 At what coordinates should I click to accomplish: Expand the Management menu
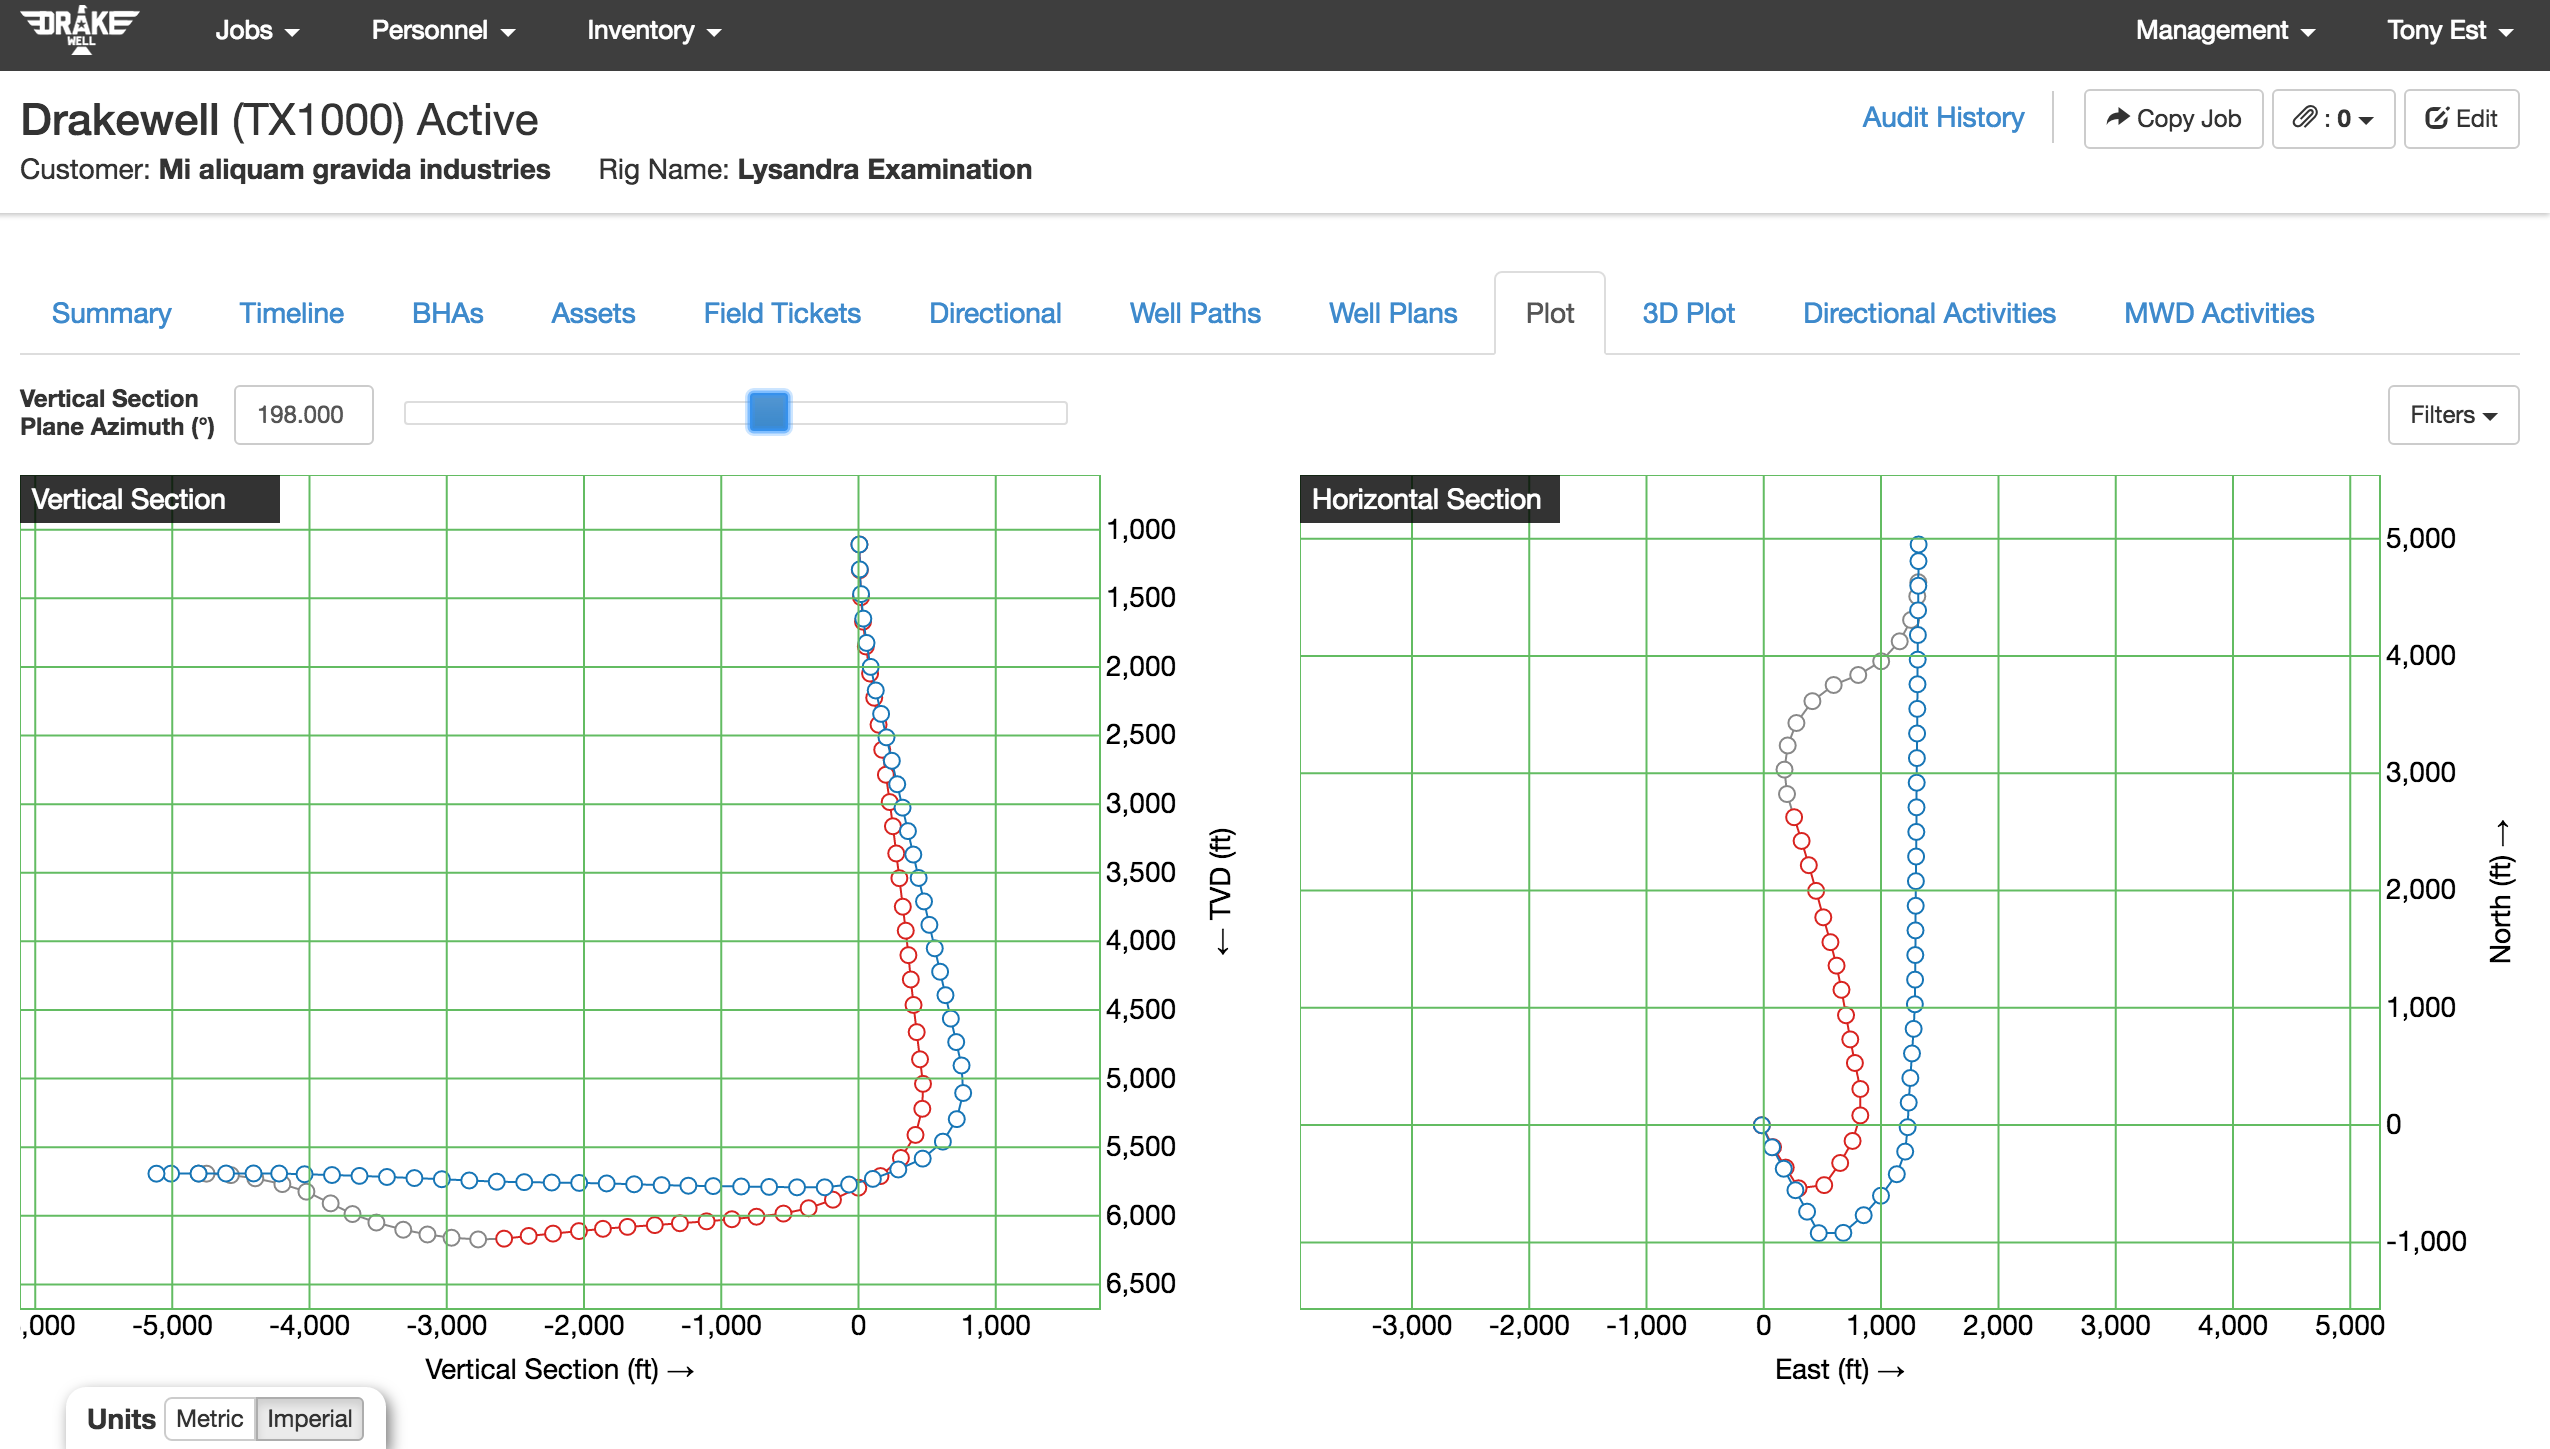[x=2225, y=31]
